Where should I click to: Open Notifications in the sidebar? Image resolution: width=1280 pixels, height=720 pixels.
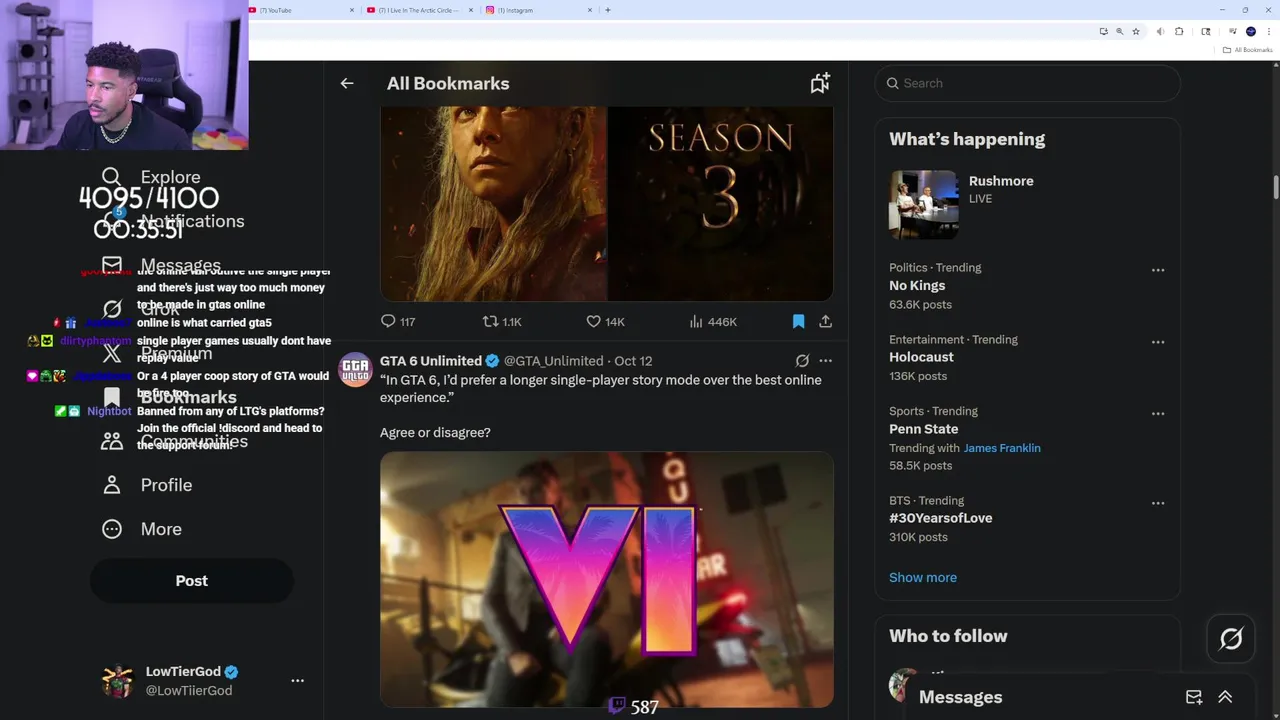coord(173,221)
